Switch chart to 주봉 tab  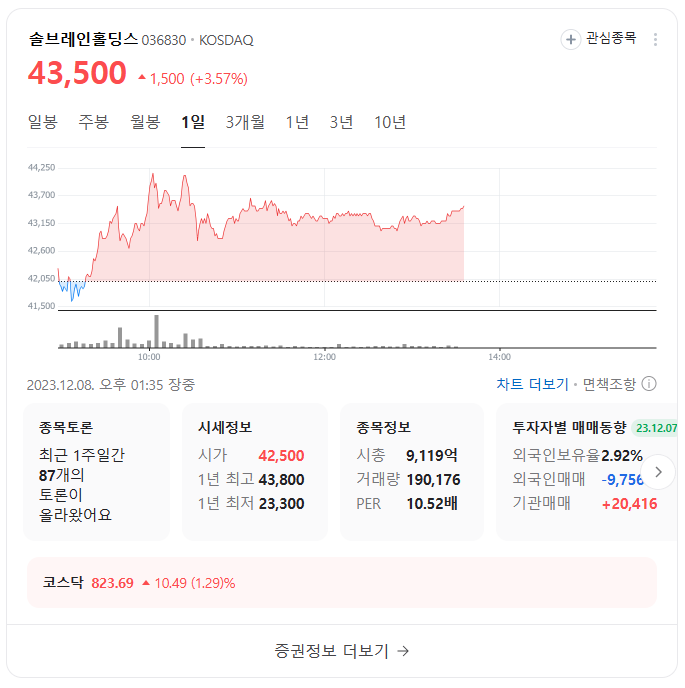click(93, 122)
